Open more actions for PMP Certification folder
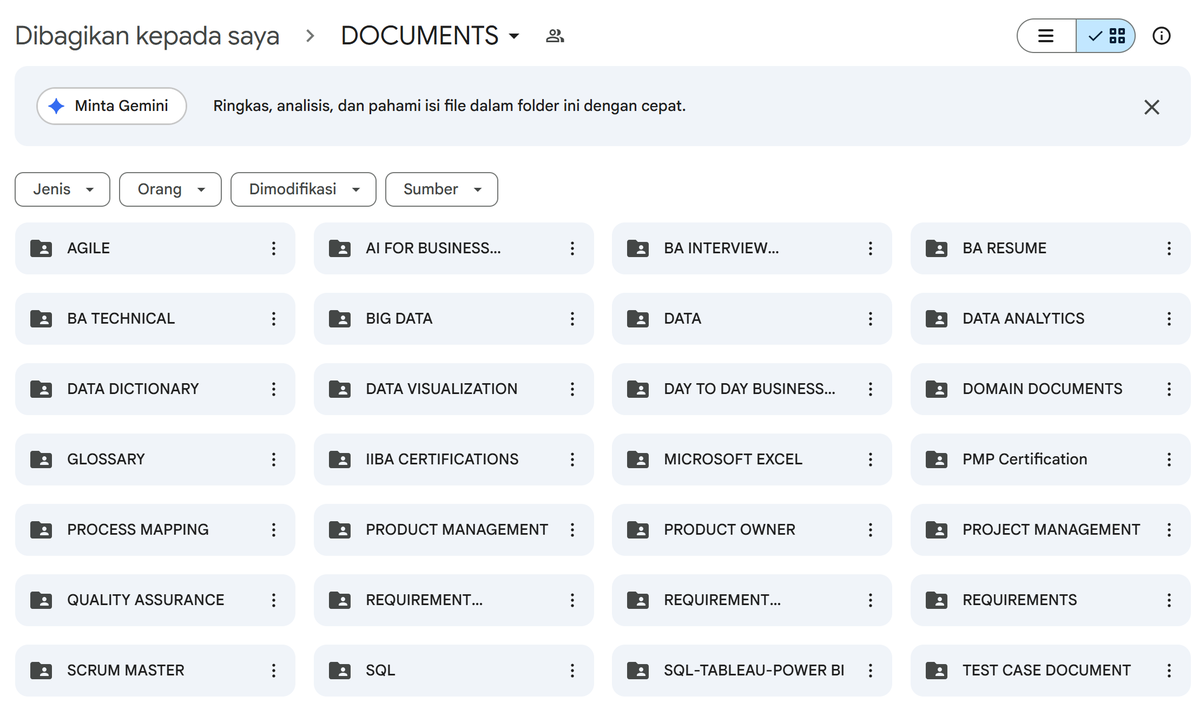The height and width of the screenshot is (709, 1199). point(1168,460)
